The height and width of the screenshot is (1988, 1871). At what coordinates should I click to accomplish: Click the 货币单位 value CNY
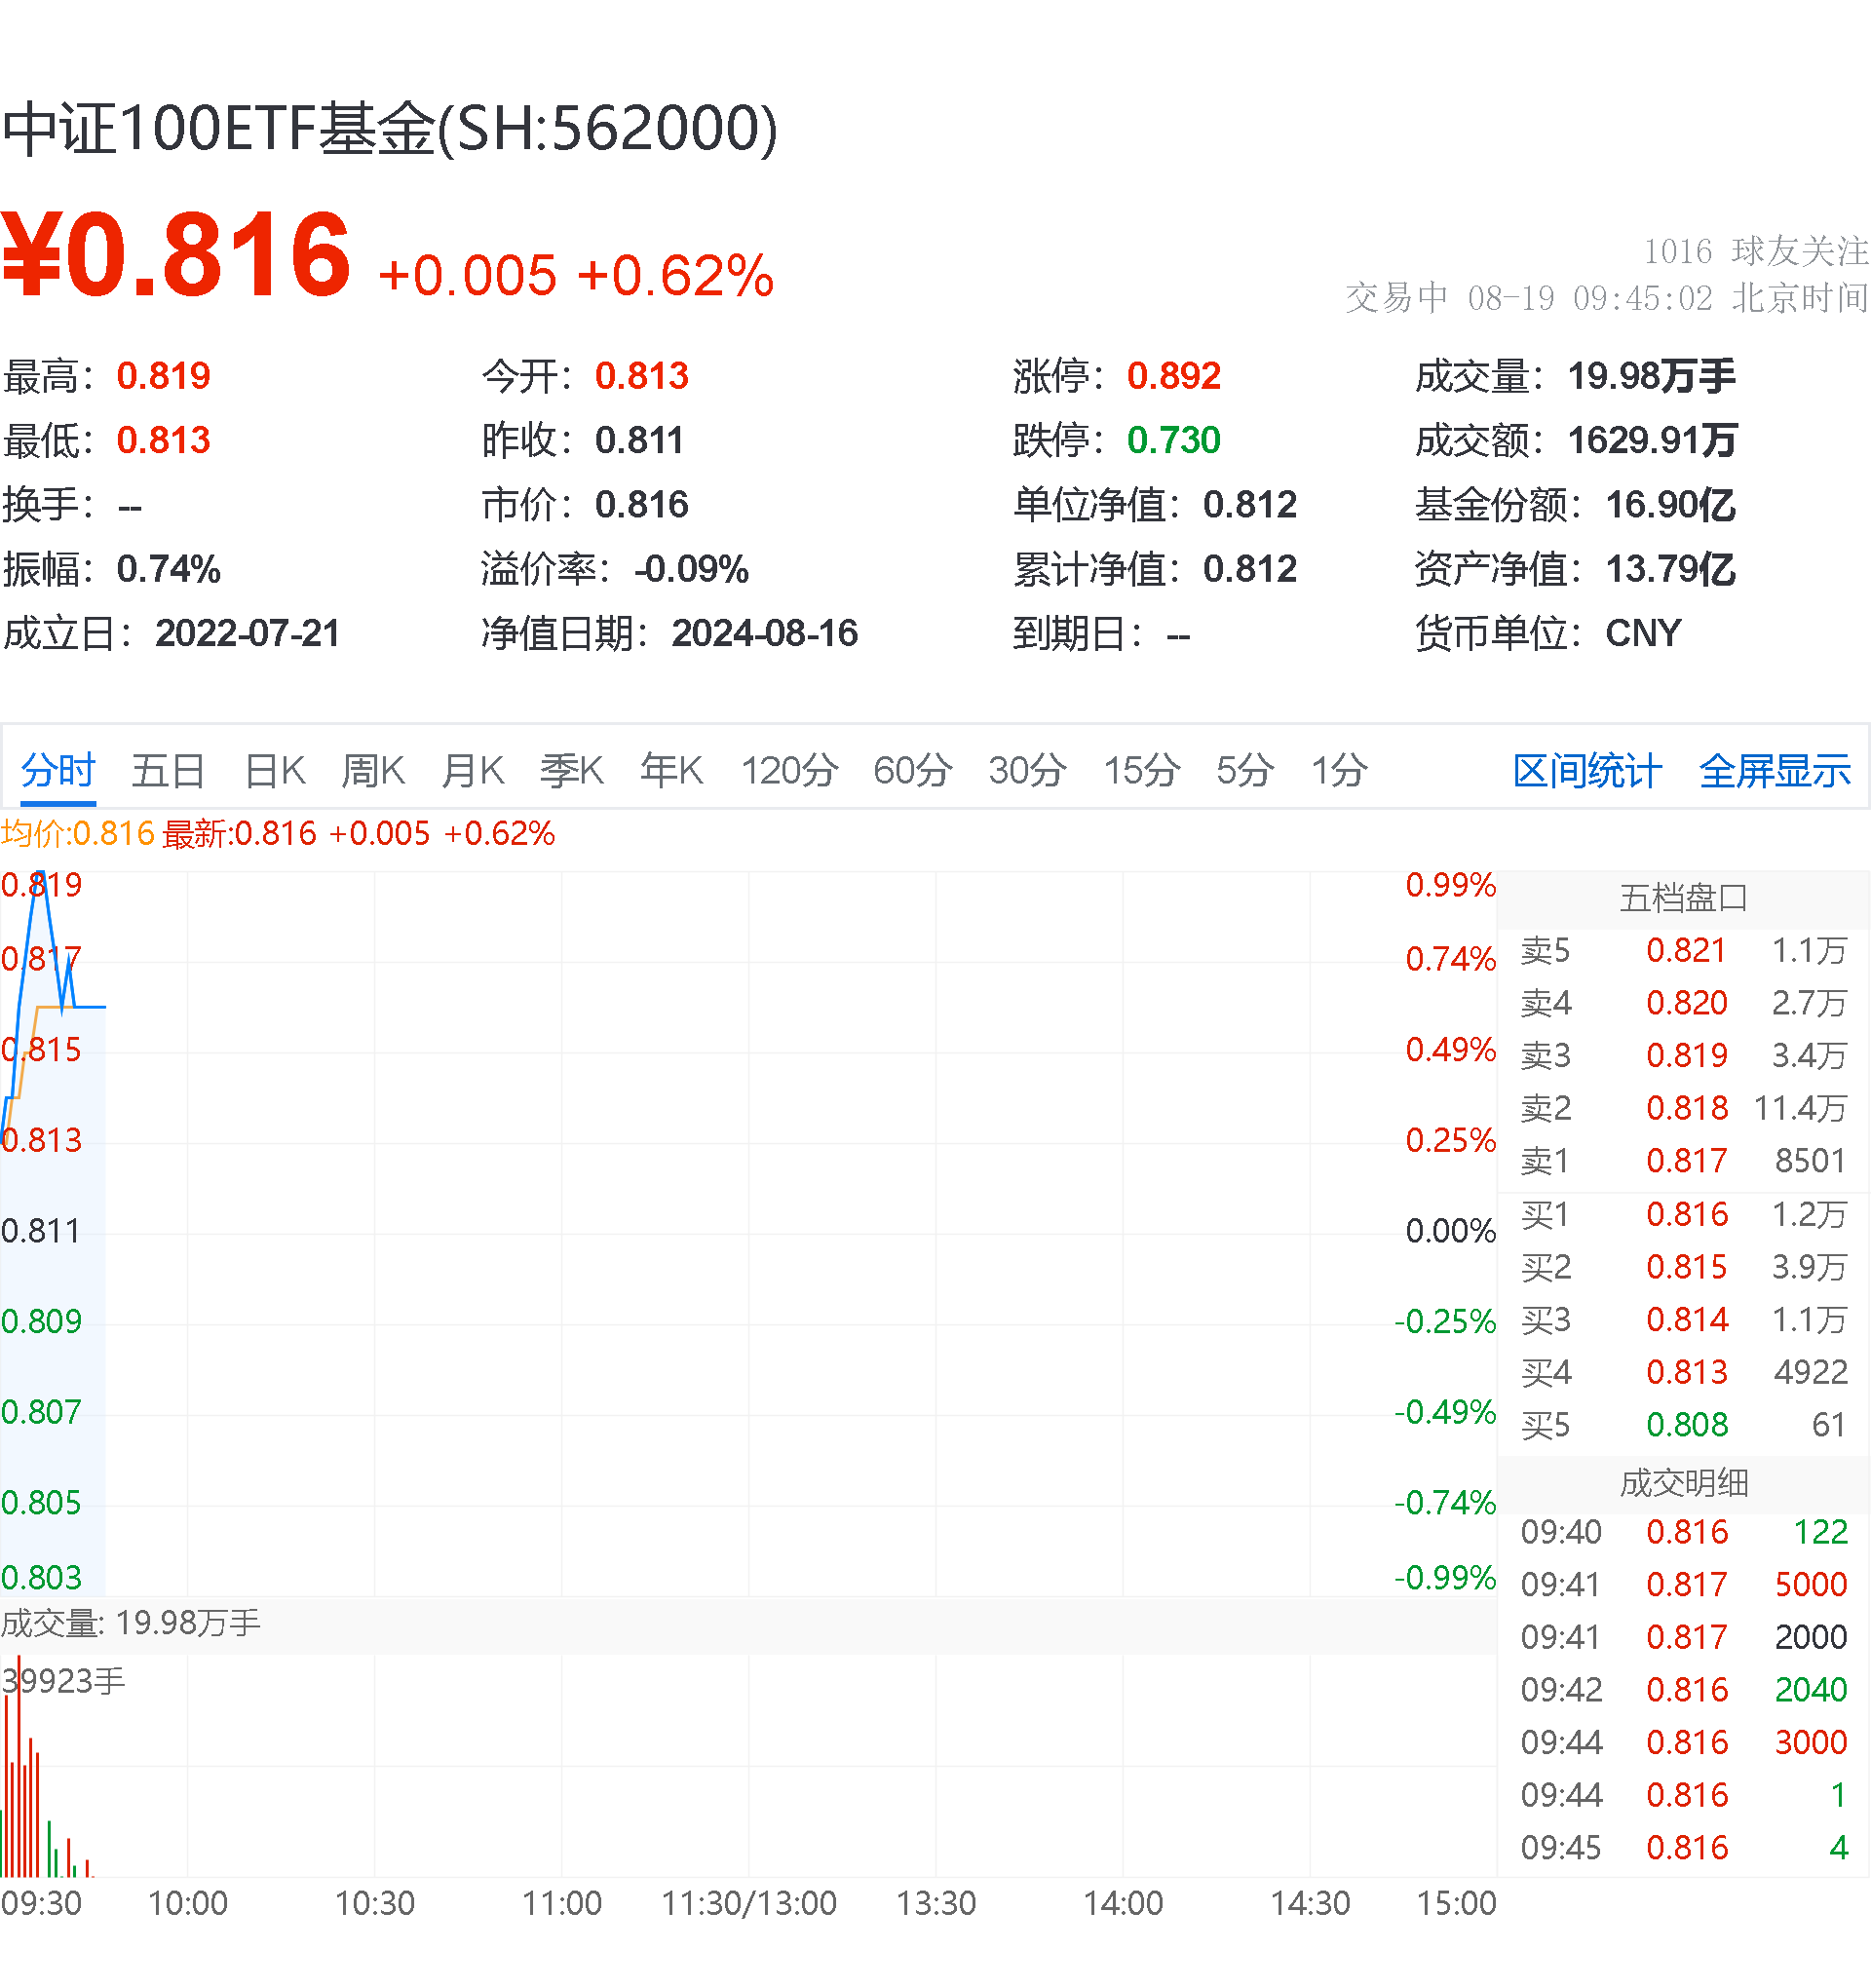pos(1644,633)
